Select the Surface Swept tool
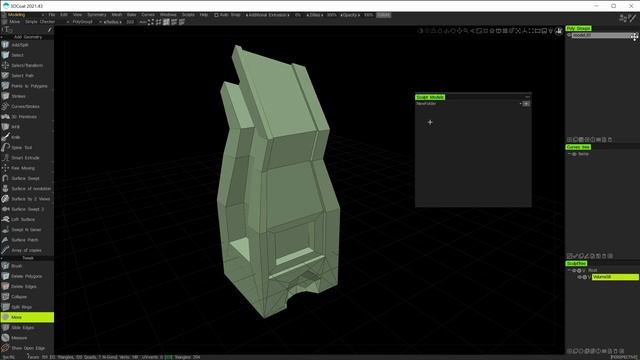Viewport: 640px width, 360px height. (27, 178)
